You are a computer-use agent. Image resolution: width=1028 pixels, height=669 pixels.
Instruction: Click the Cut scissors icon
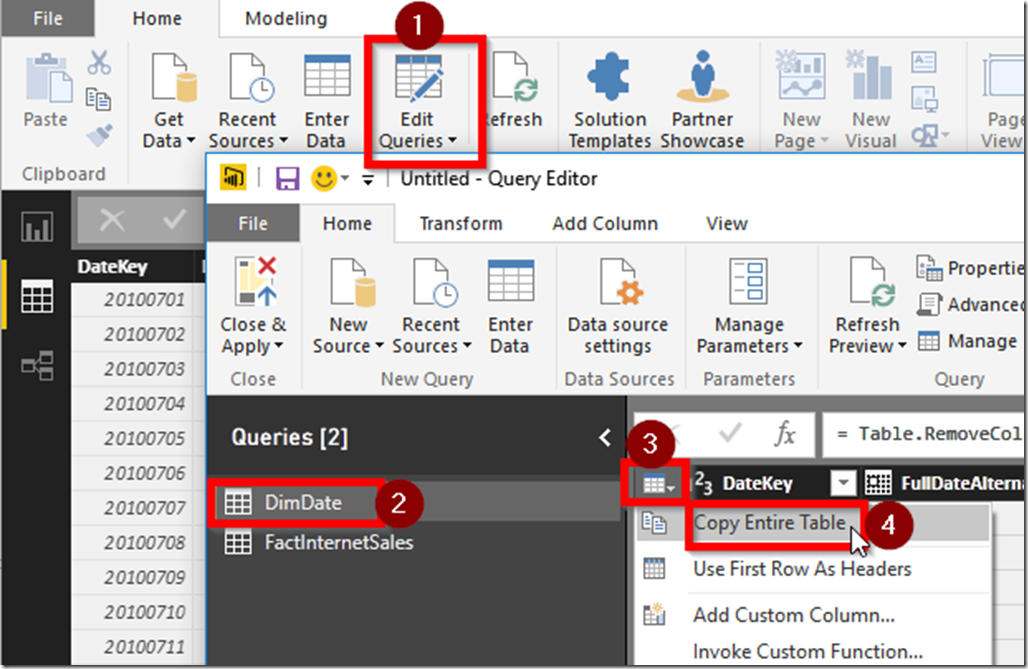coord(99,62)
